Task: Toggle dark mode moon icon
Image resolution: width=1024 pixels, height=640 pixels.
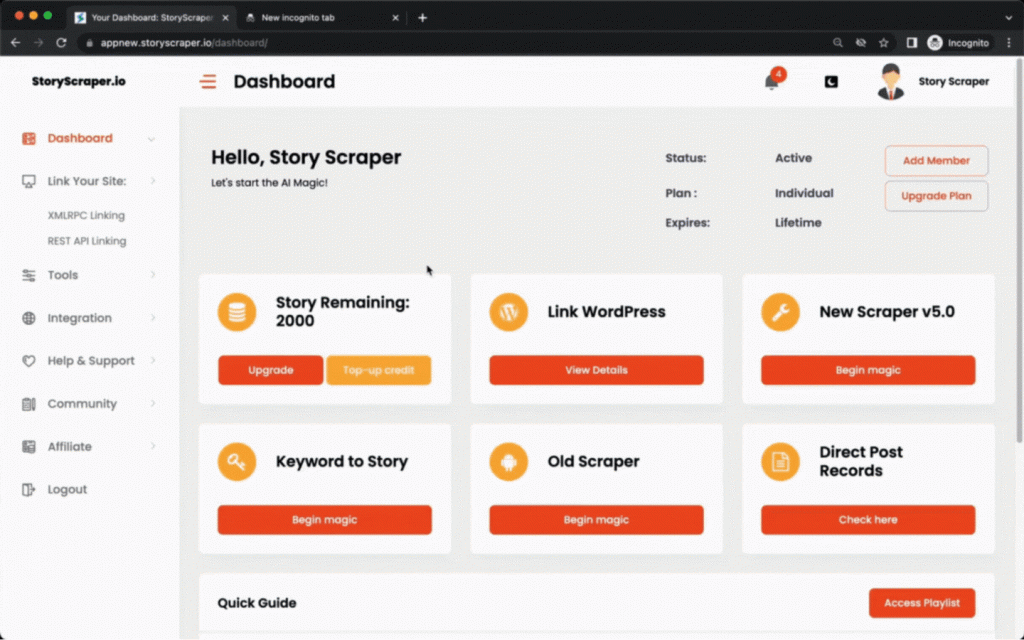Action: click(x=831, y=82)
